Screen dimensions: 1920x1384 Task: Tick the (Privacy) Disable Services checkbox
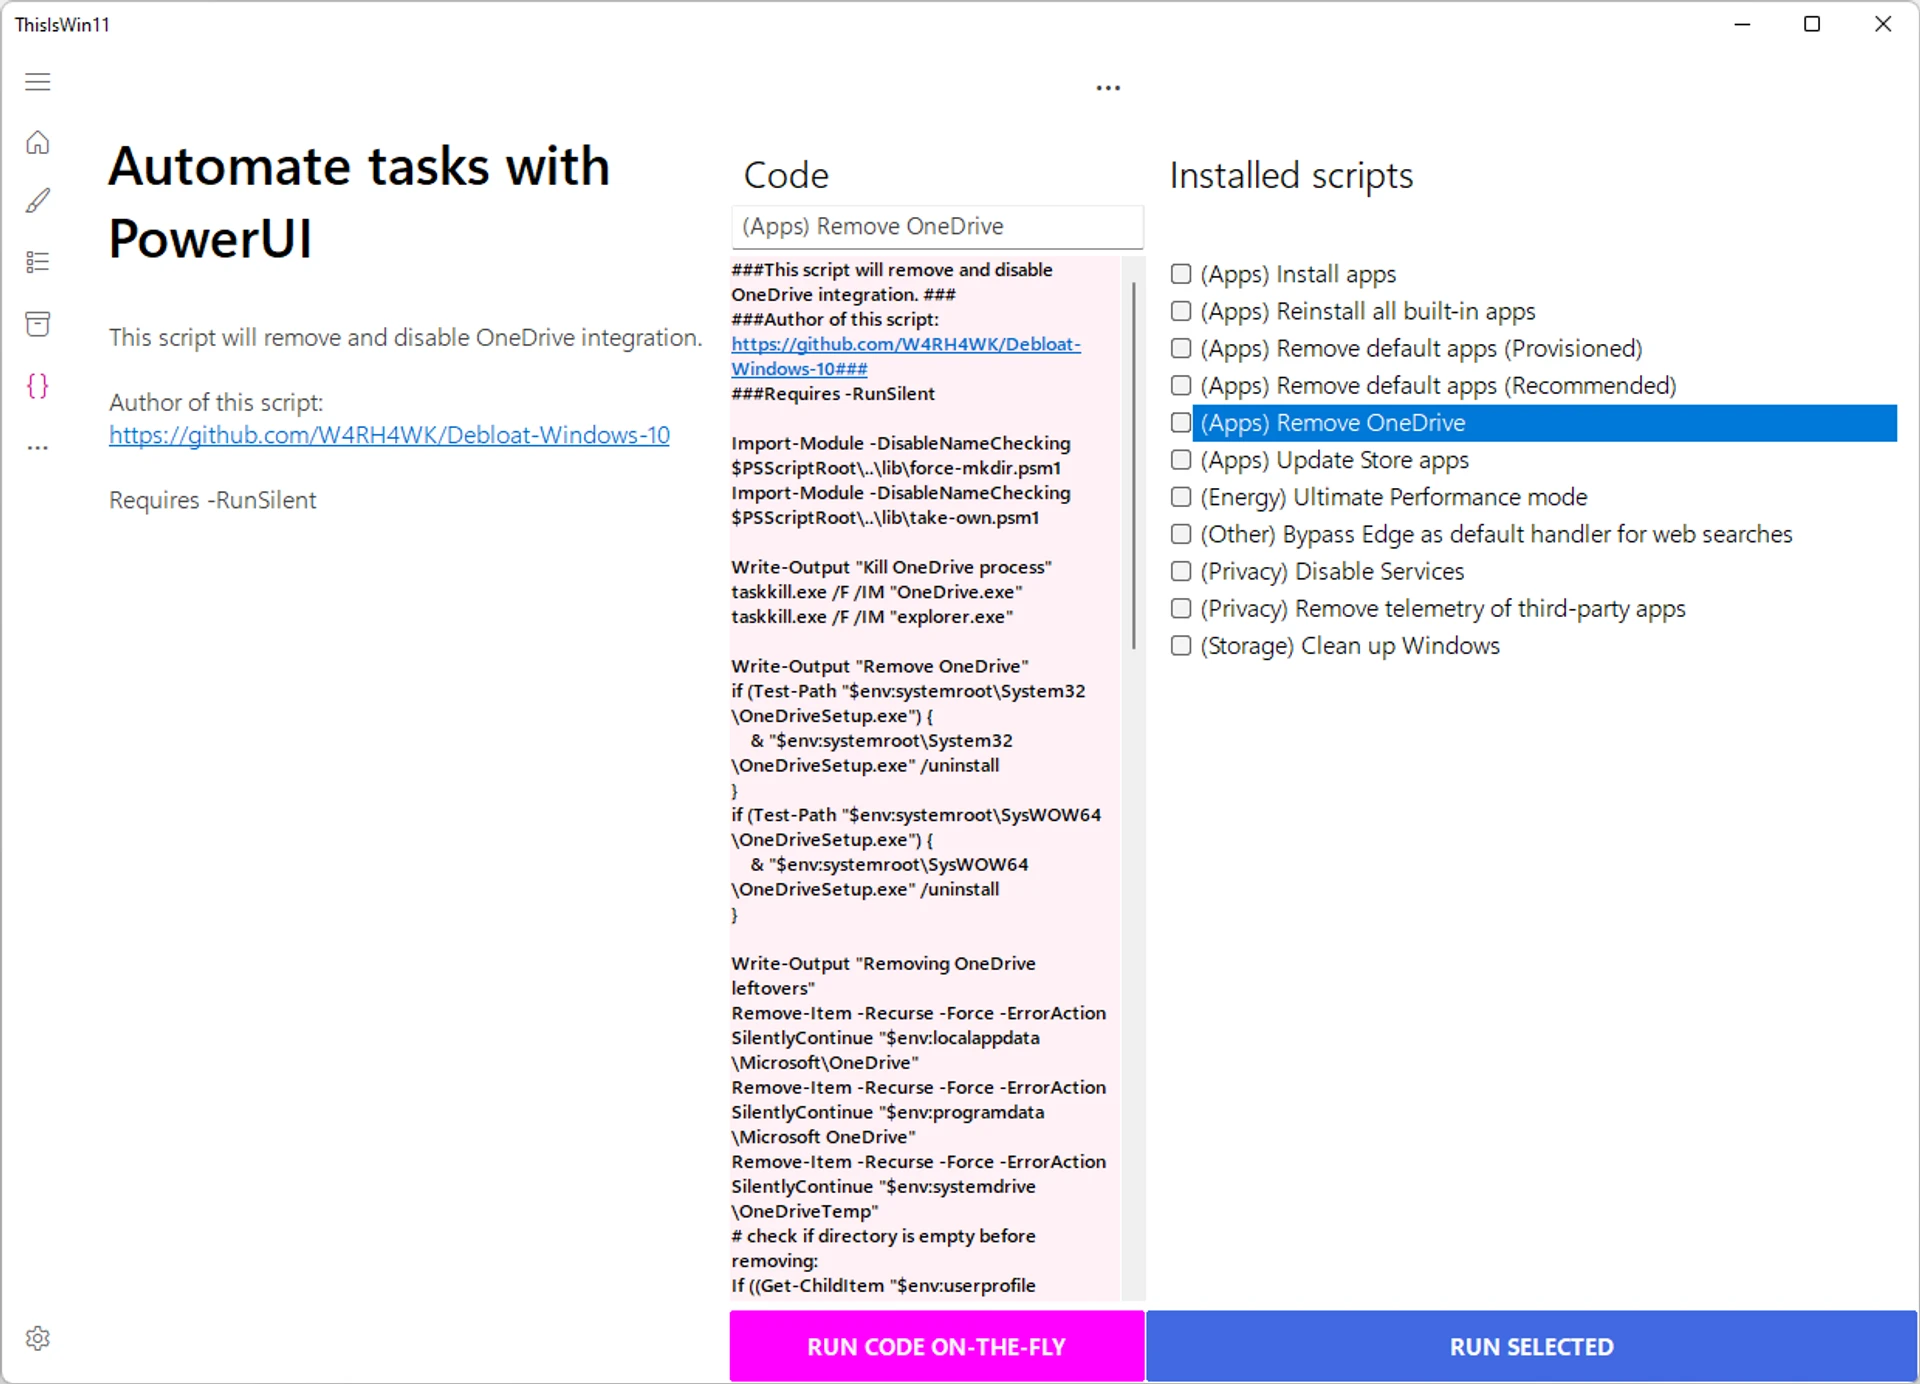click(x=1181, y=571)
